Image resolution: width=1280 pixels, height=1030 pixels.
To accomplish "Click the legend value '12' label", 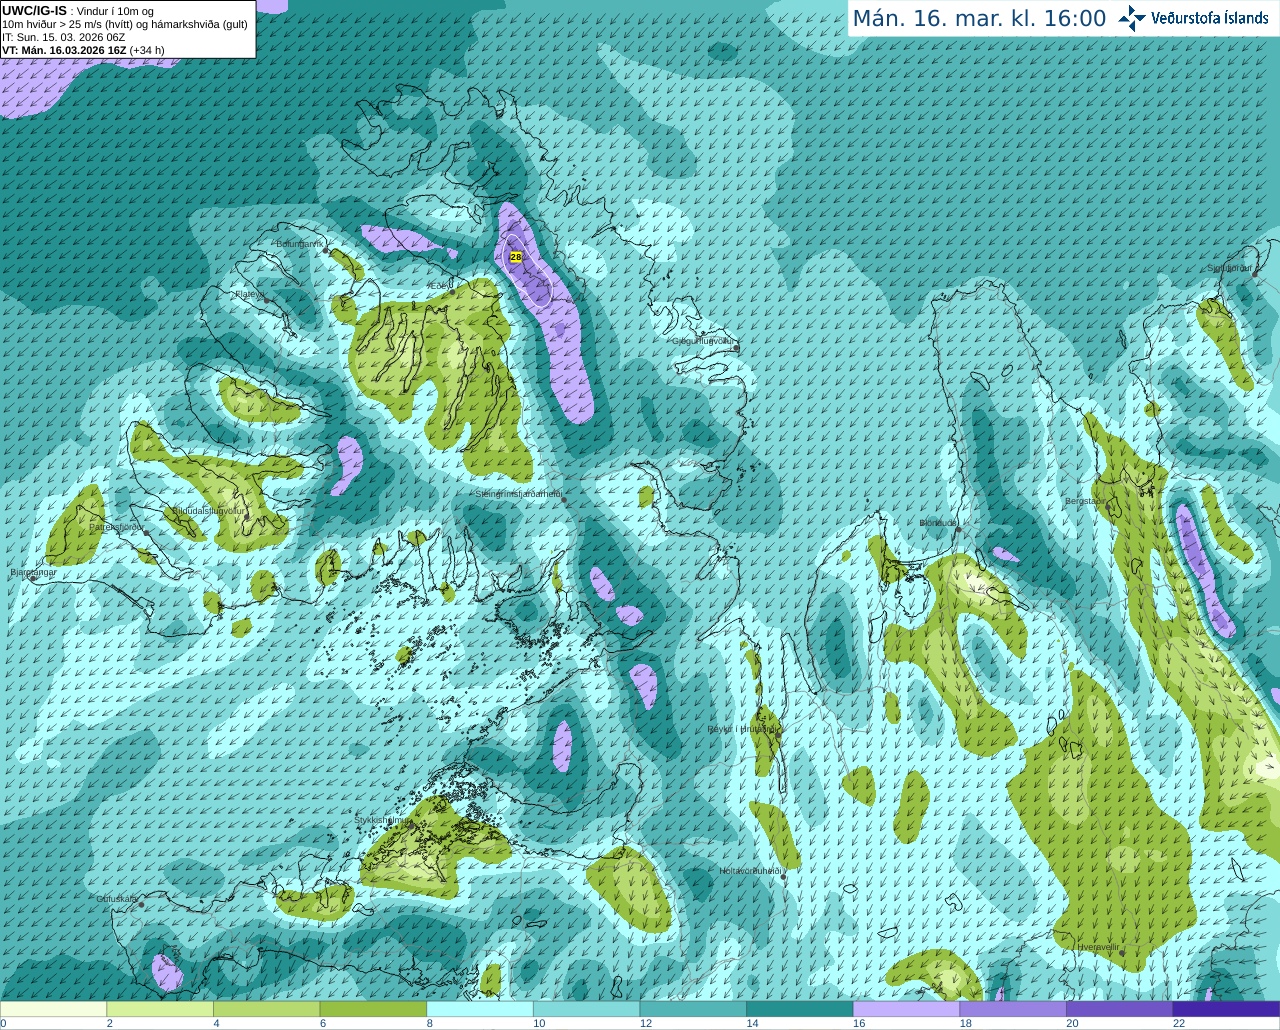I will coord(646,1023).
